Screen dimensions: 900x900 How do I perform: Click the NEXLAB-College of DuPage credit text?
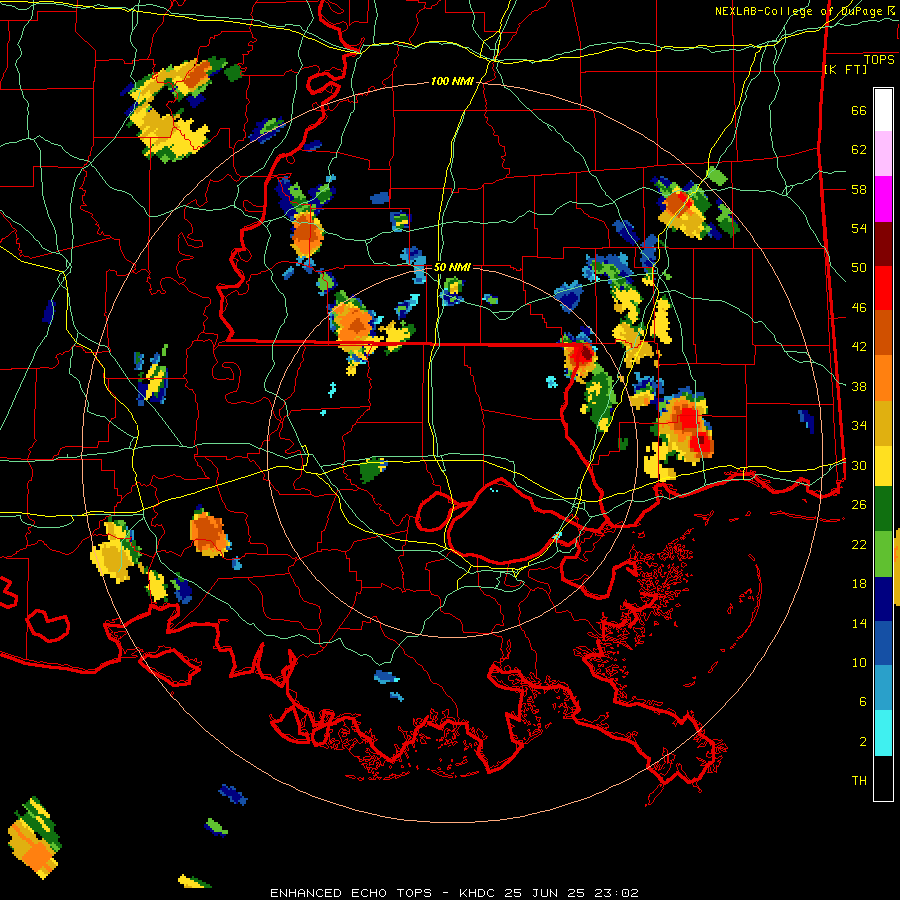point(798,11)
